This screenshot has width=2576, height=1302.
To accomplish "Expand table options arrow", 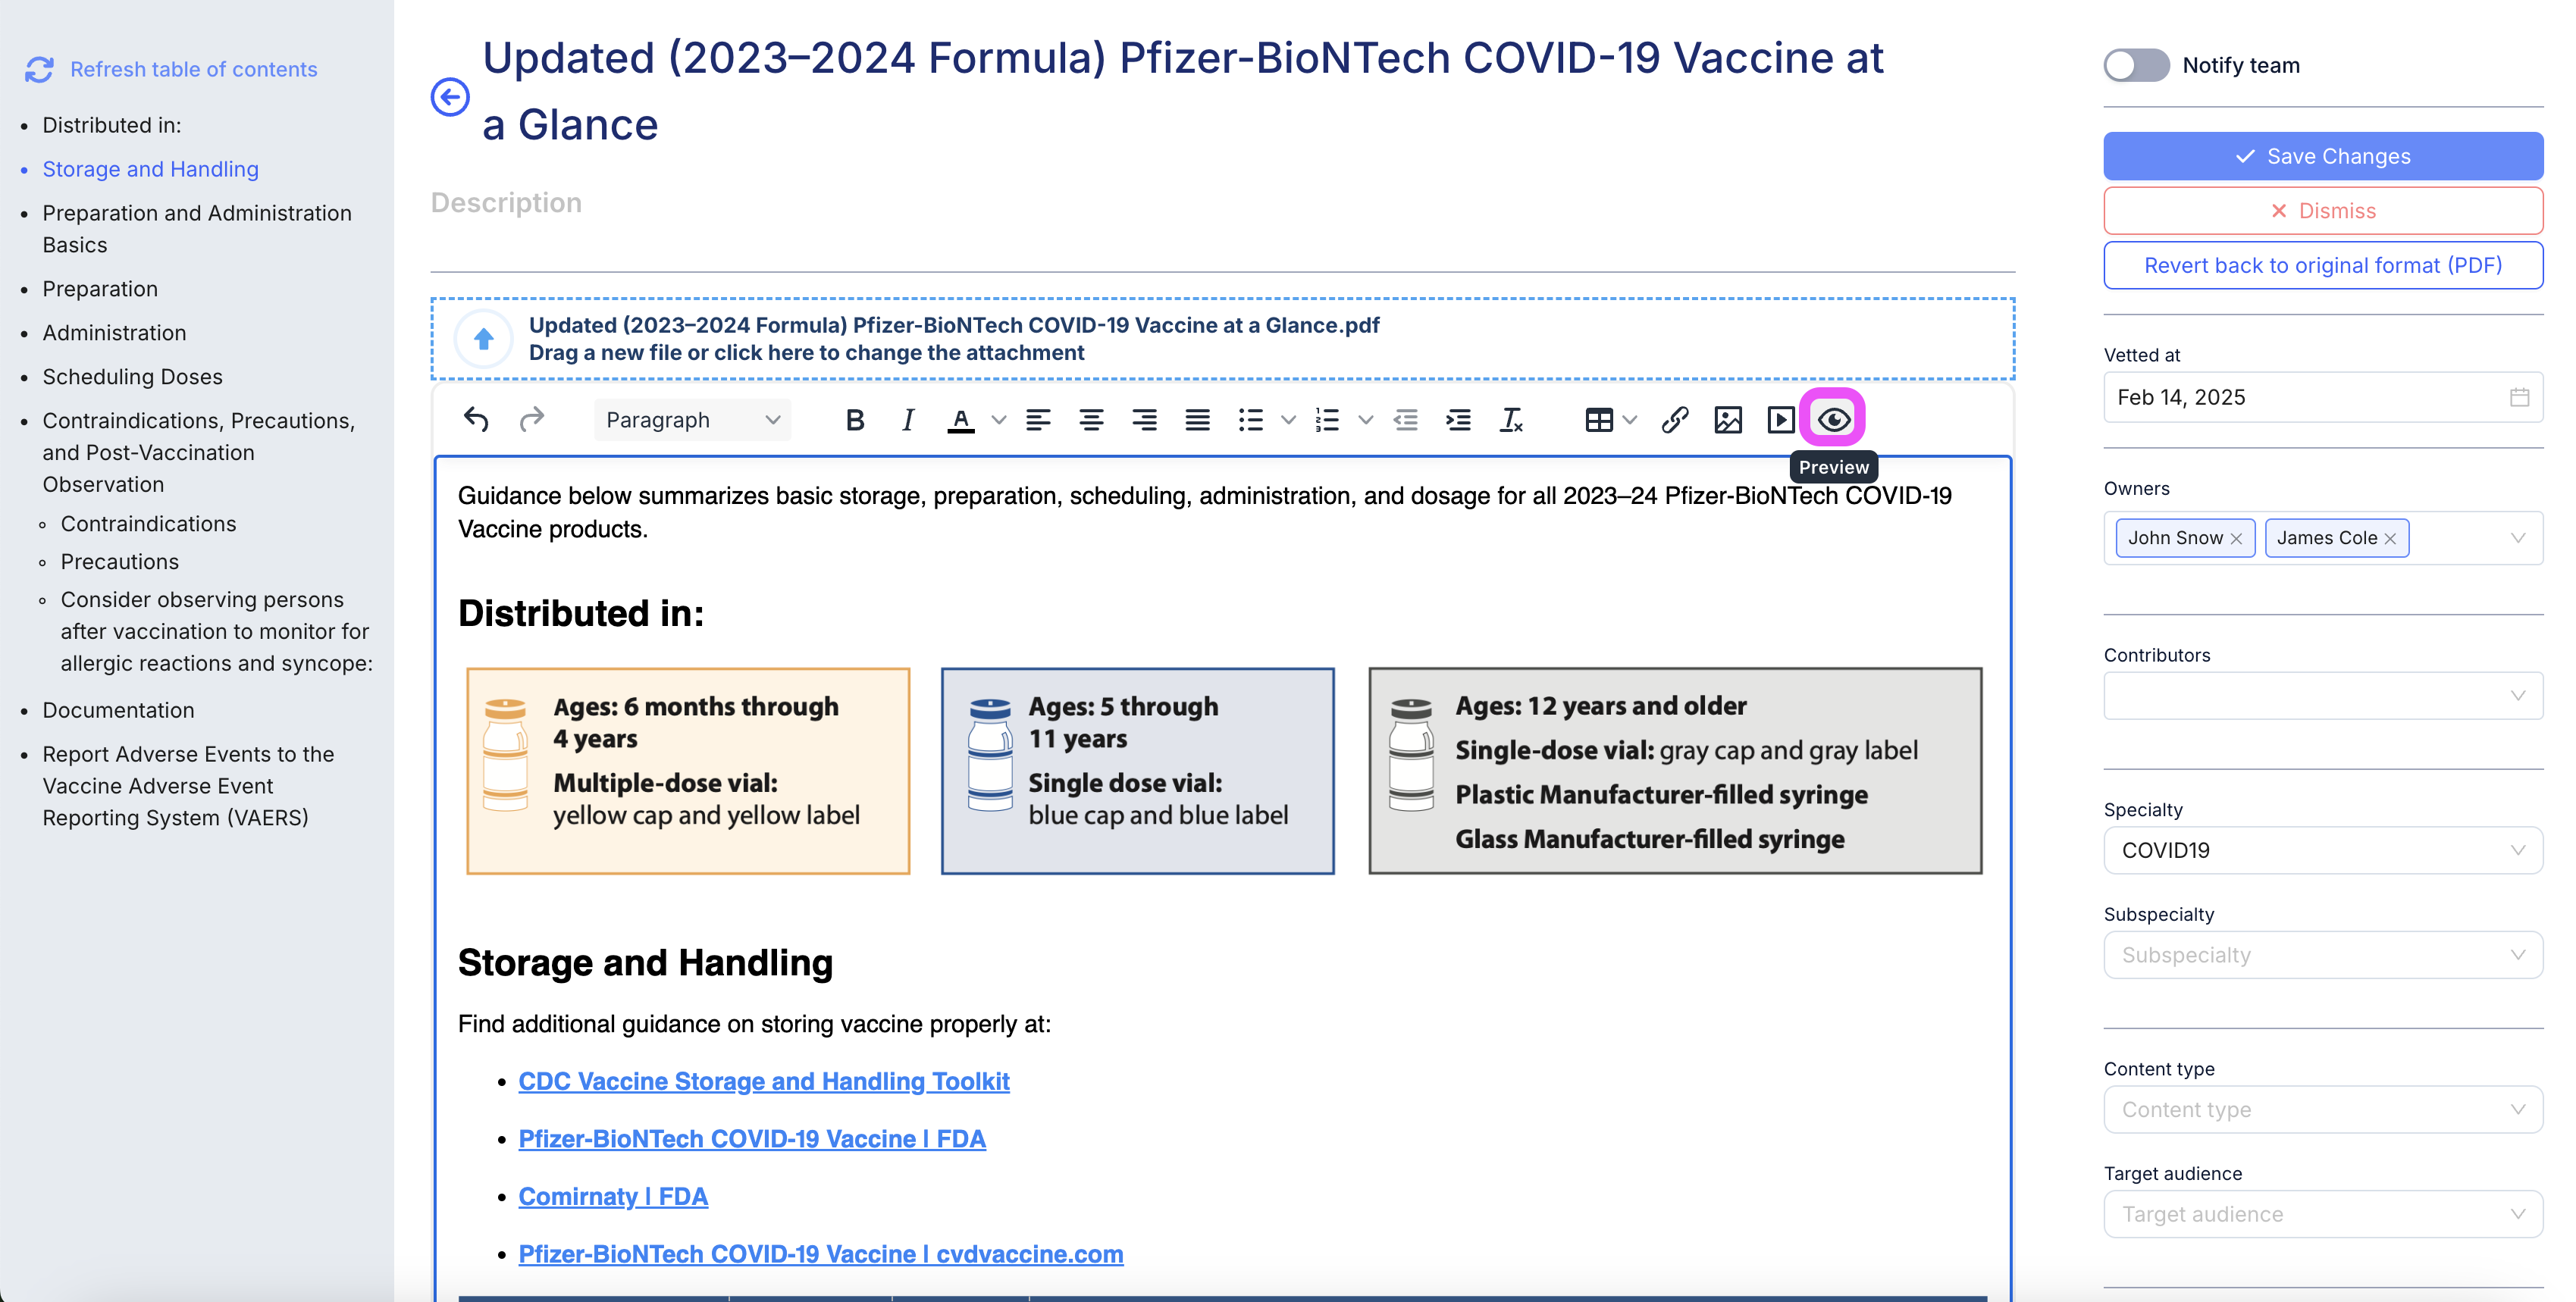I will (1630, 420).
